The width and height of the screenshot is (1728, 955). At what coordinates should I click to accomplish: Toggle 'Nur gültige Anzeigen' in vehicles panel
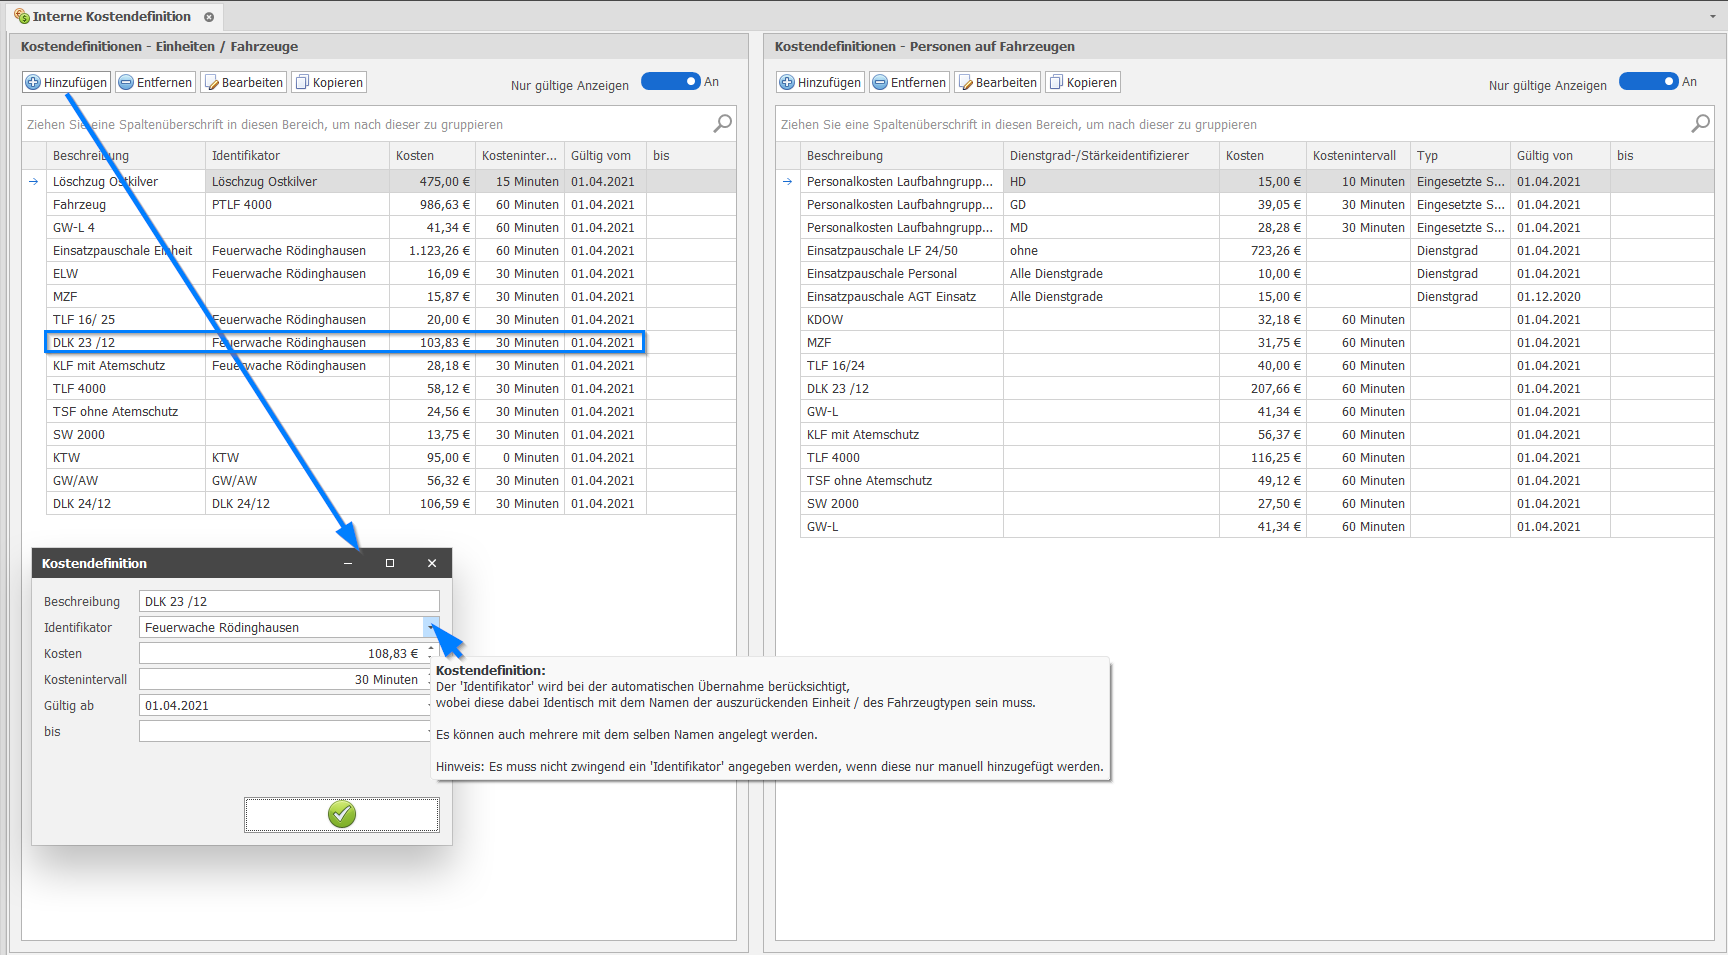(670, 82)
